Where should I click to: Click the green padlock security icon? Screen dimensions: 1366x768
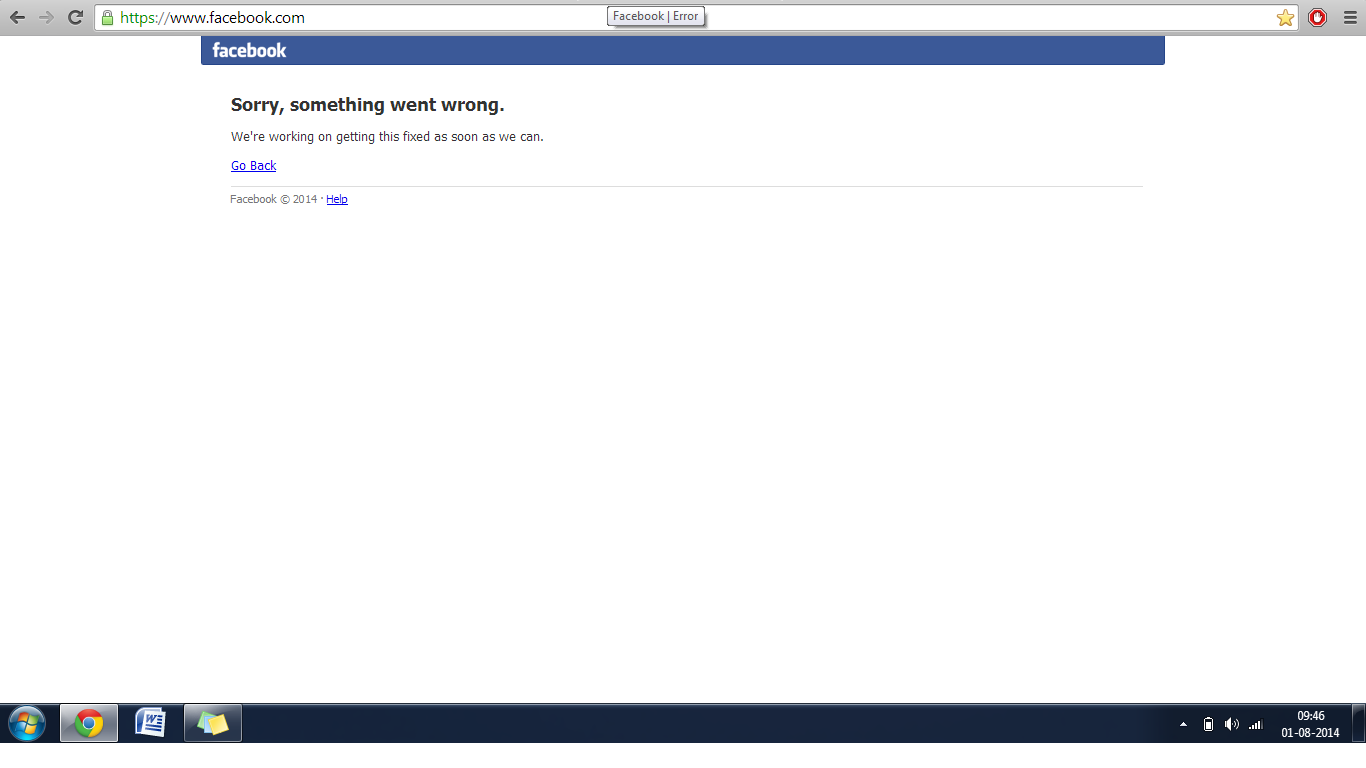coord(108,18)
